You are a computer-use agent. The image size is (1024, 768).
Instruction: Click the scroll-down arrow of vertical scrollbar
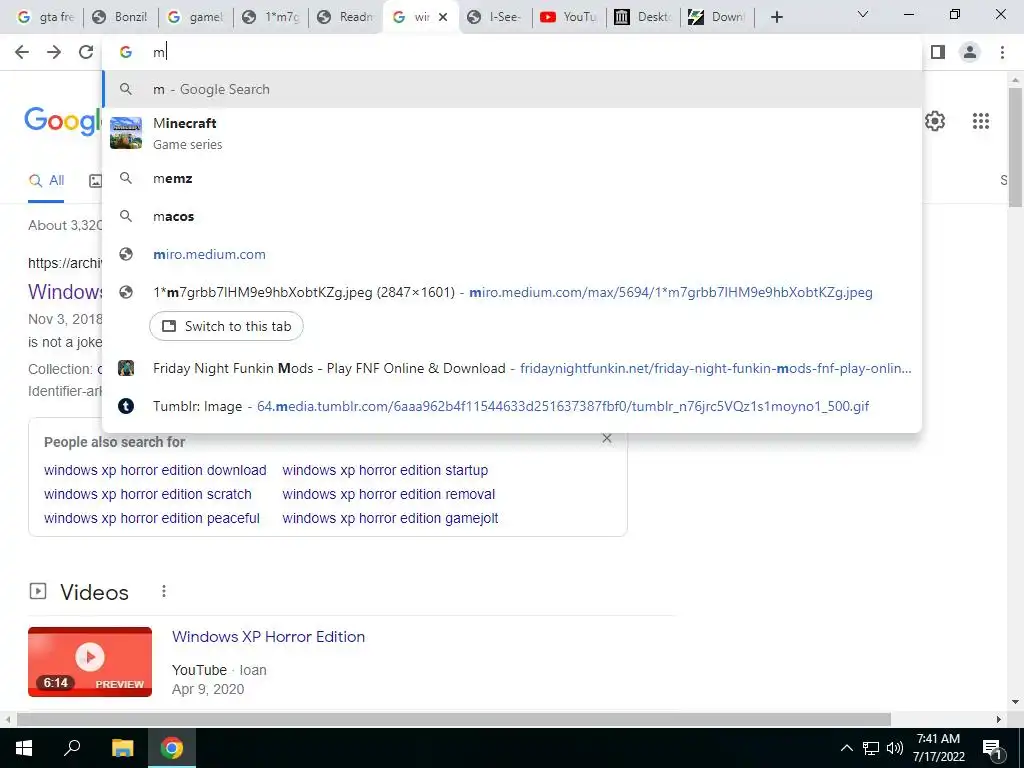tap(1015, 702)
